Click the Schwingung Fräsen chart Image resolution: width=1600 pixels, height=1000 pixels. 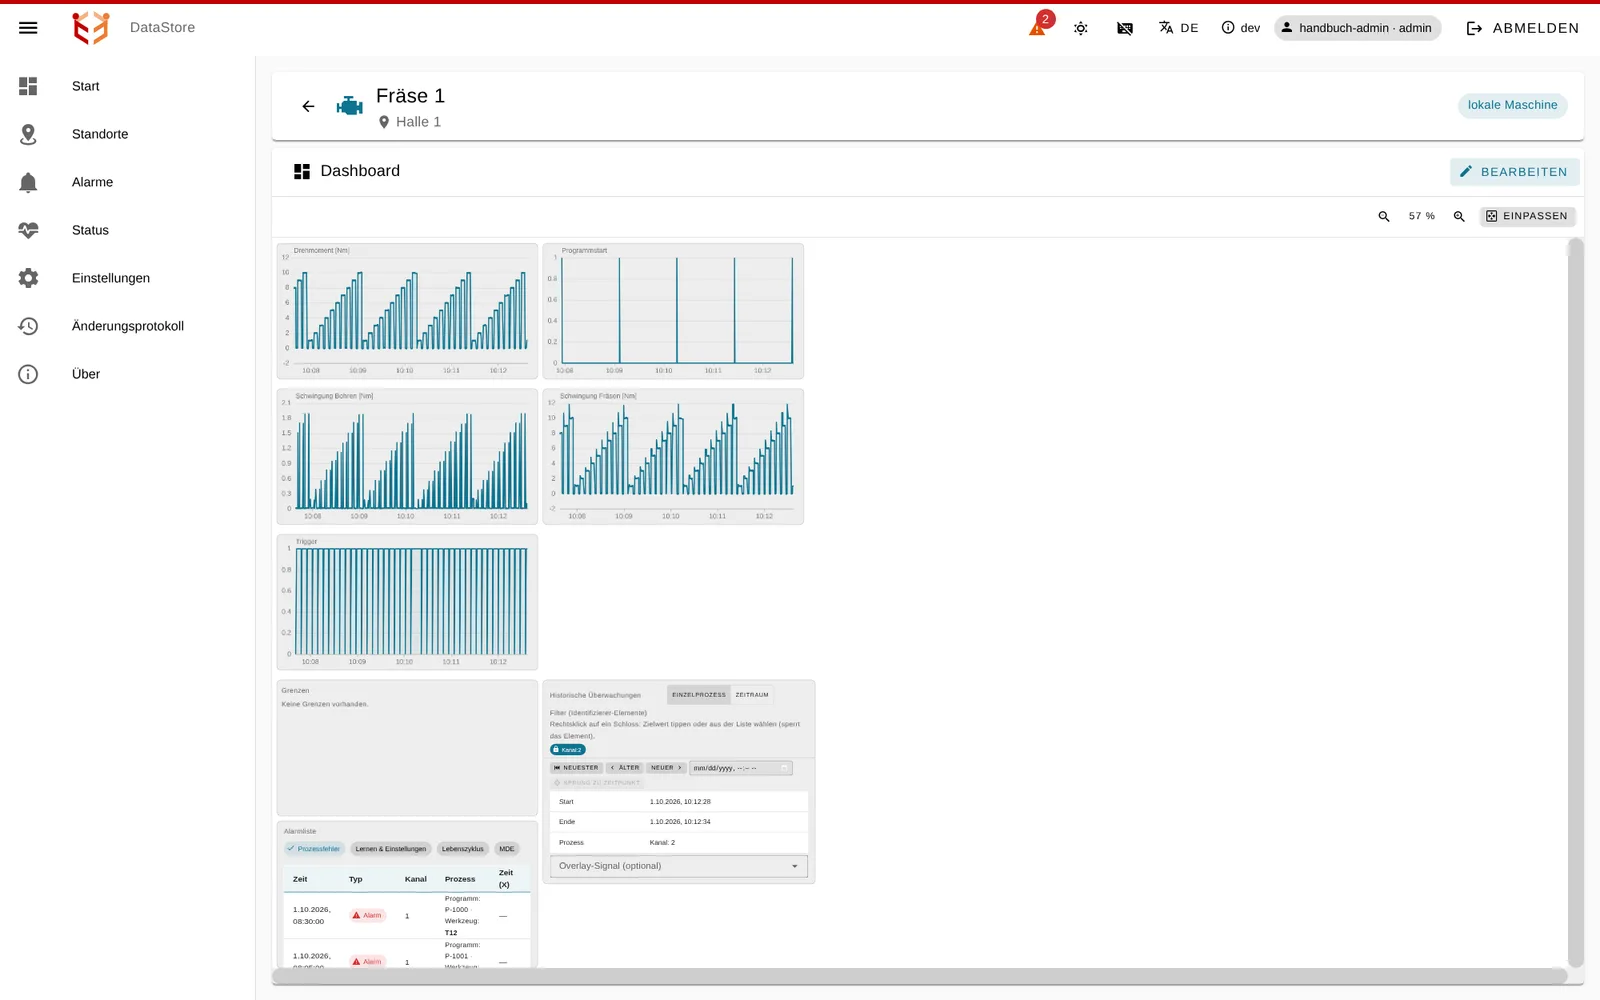[x=673, y=456]
